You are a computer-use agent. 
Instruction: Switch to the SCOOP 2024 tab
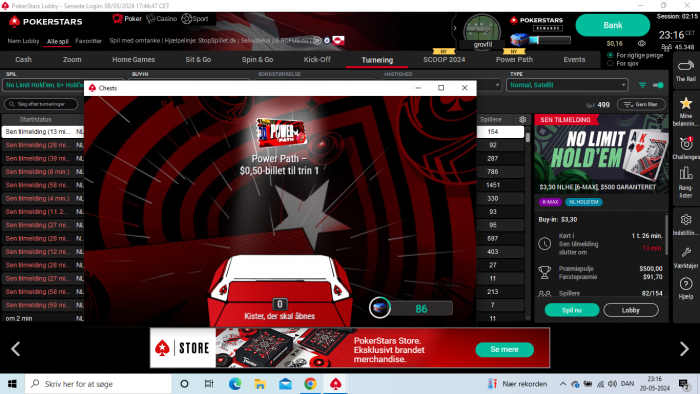(x=444, y=59)
